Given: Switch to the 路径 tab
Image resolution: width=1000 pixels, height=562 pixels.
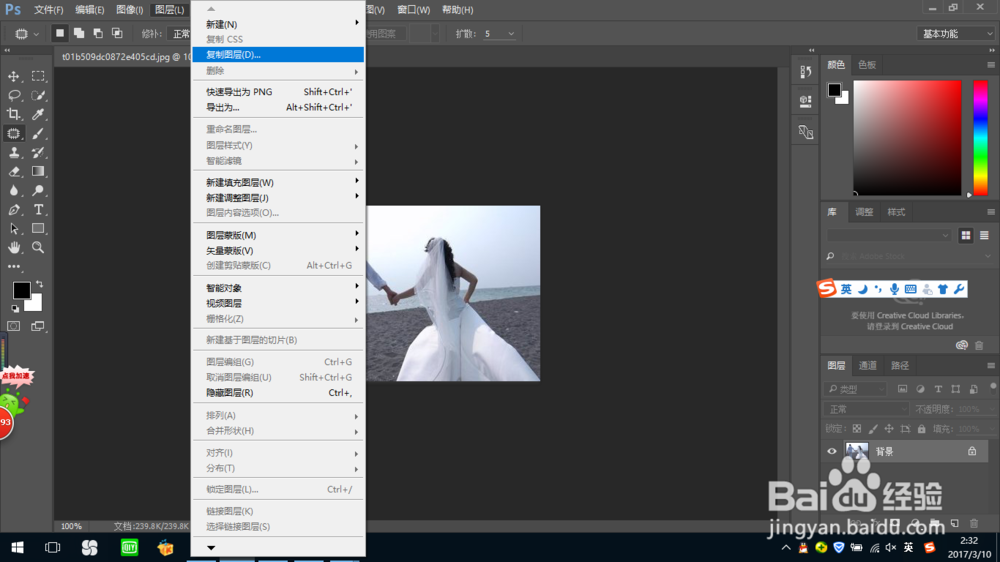Looking at the screenshot, I should click(900, 366).
